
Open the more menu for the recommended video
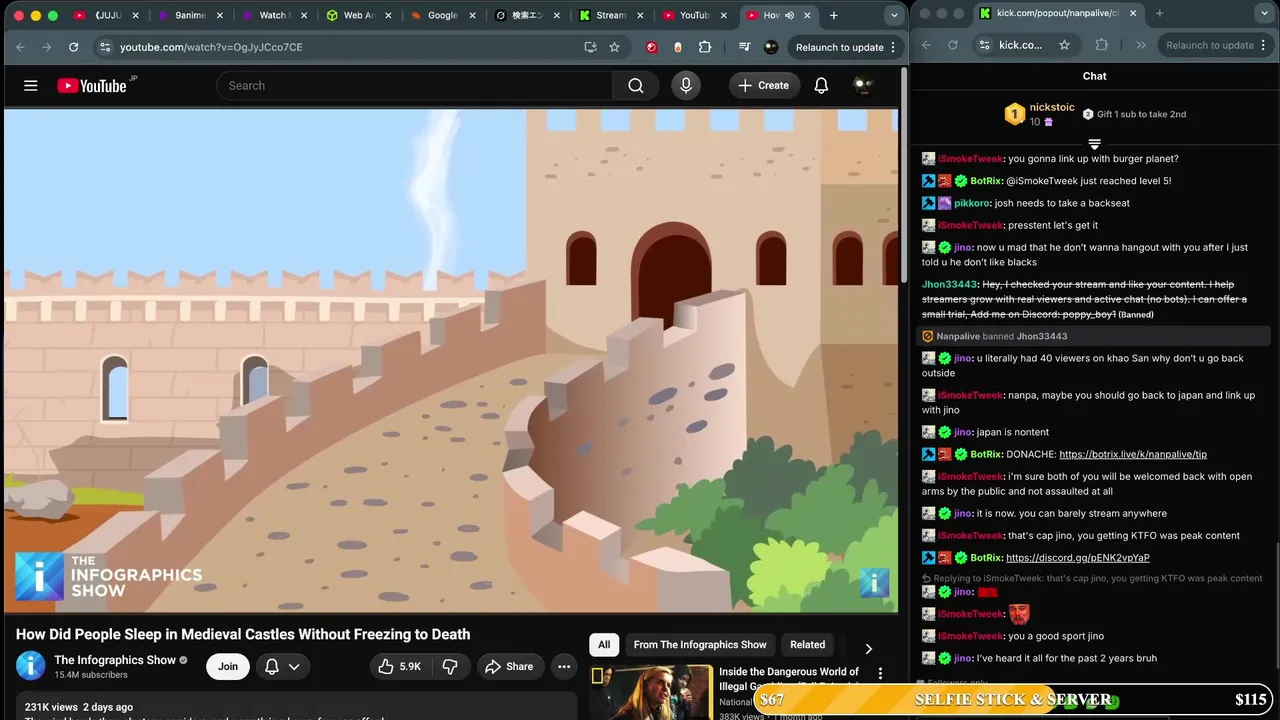pos(880,674)
